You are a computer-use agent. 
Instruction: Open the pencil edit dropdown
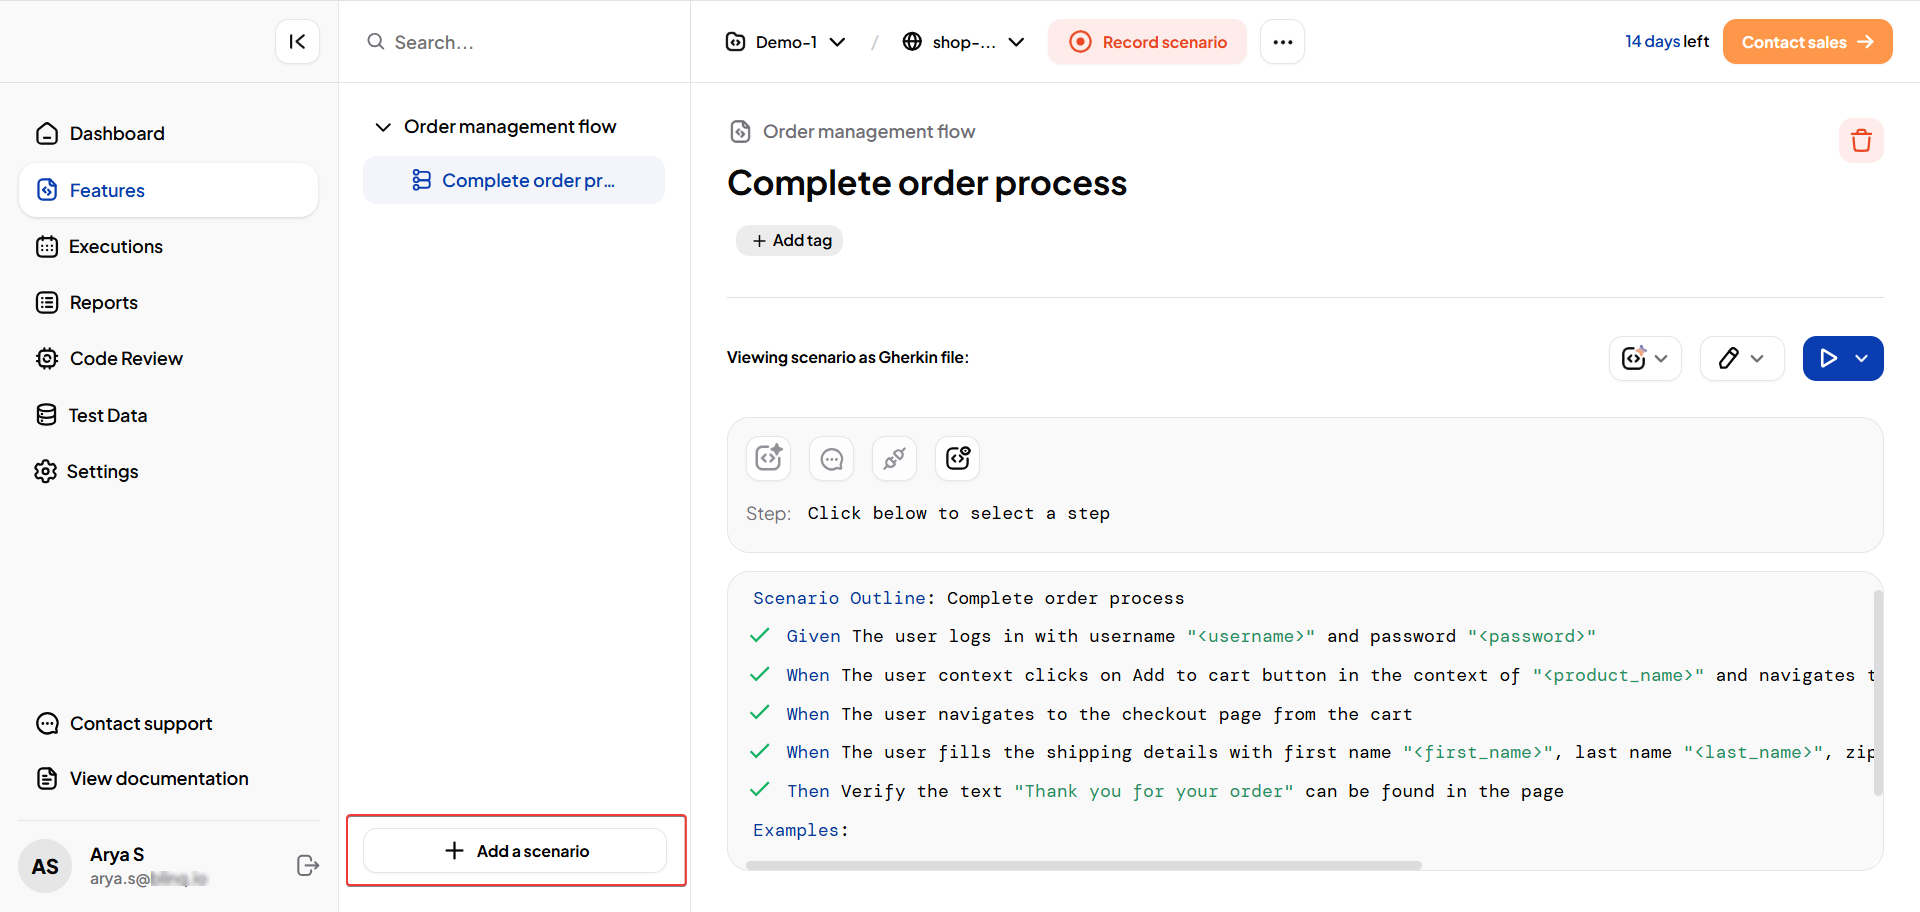click(1741, 359)
